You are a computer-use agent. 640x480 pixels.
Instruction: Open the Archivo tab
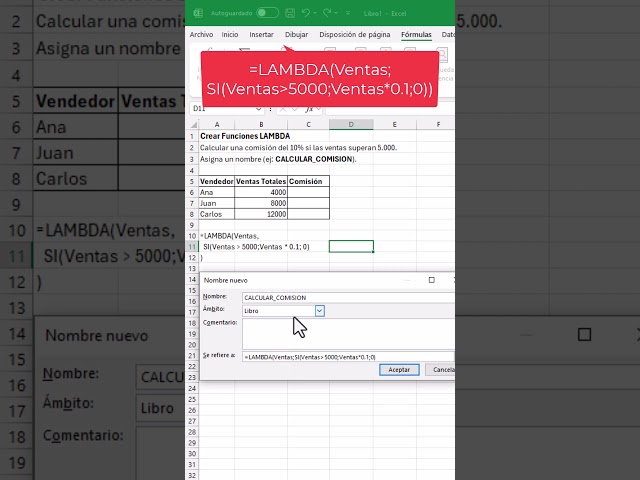[201, 35]
